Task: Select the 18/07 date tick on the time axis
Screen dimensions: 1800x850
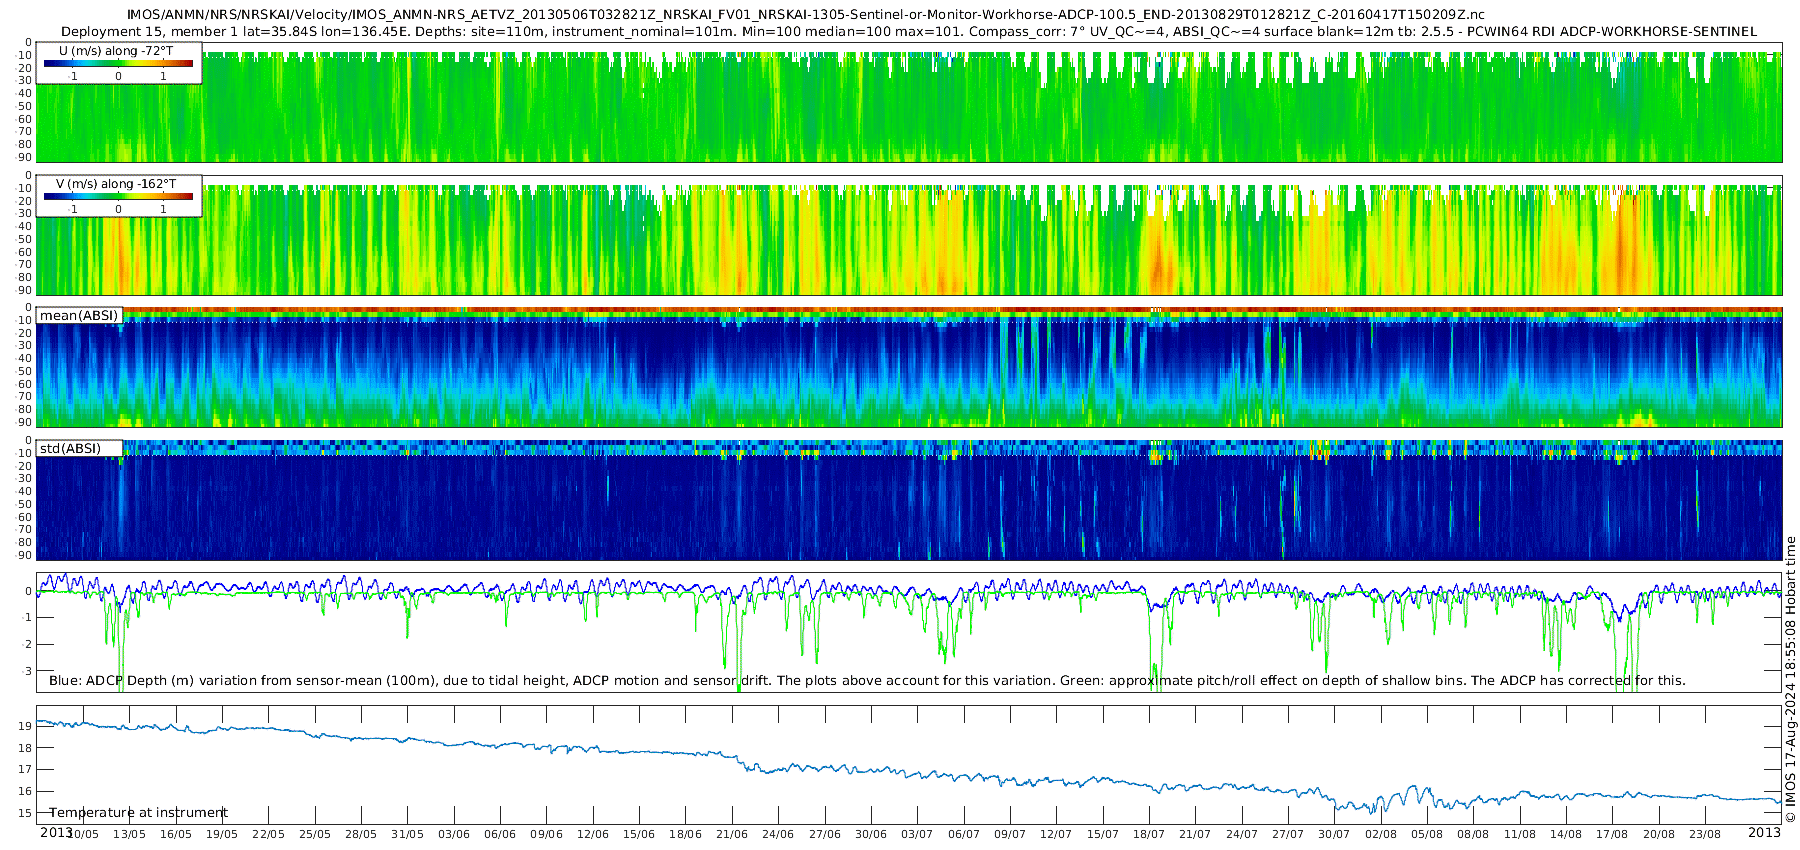Action: coord(1149,834)
